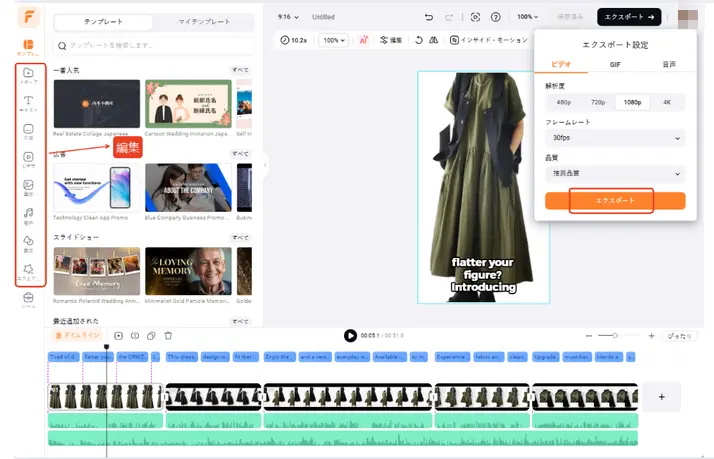Screen dimensions: 714x459
Task: Select the ビデオ export tab
Action: pos(561,64)
